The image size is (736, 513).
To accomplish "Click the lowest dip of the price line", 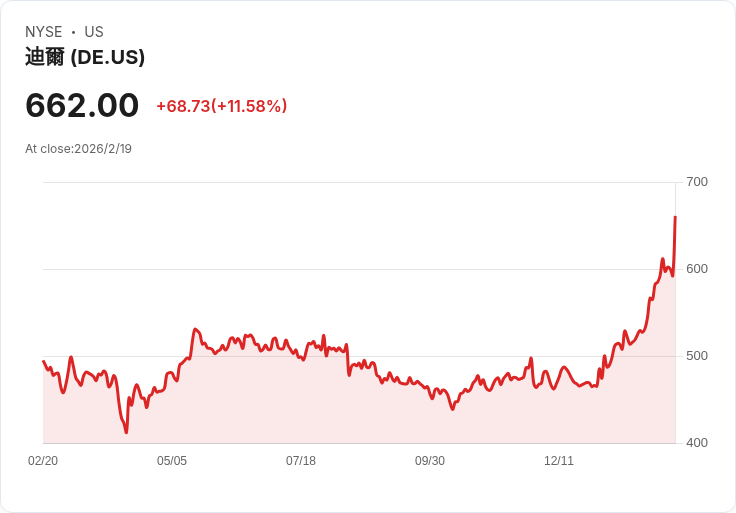I will pos(126,432).
